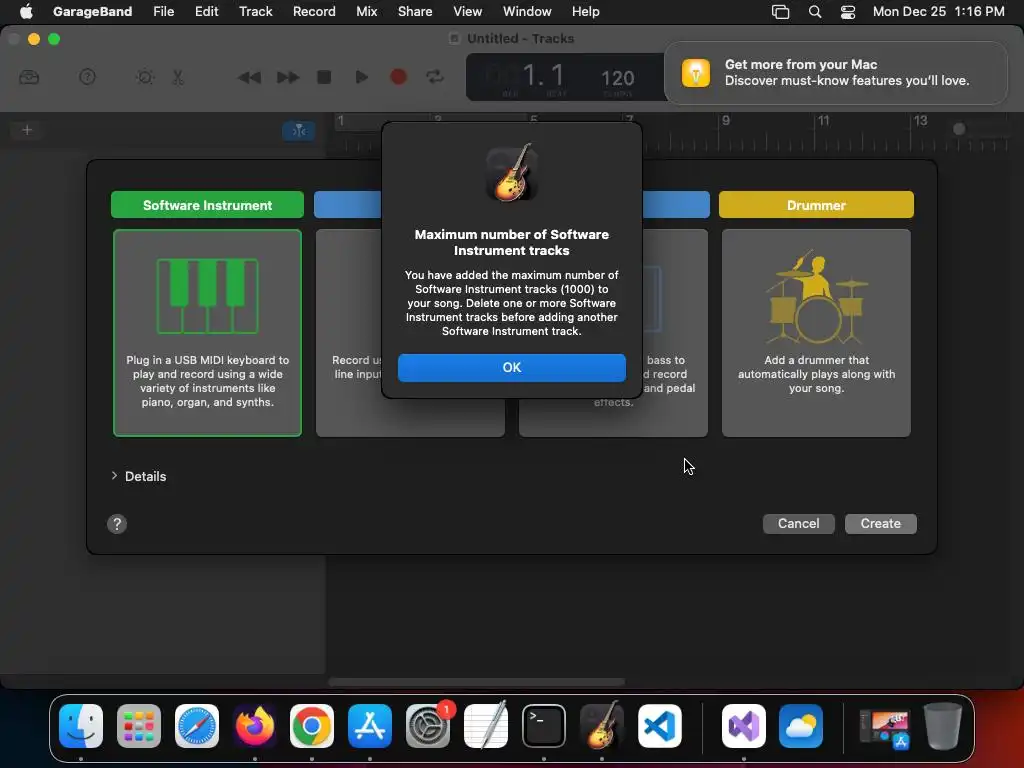
Task: Click the screen mirroring menu bar icon
Action: click(x=780, y=11)
